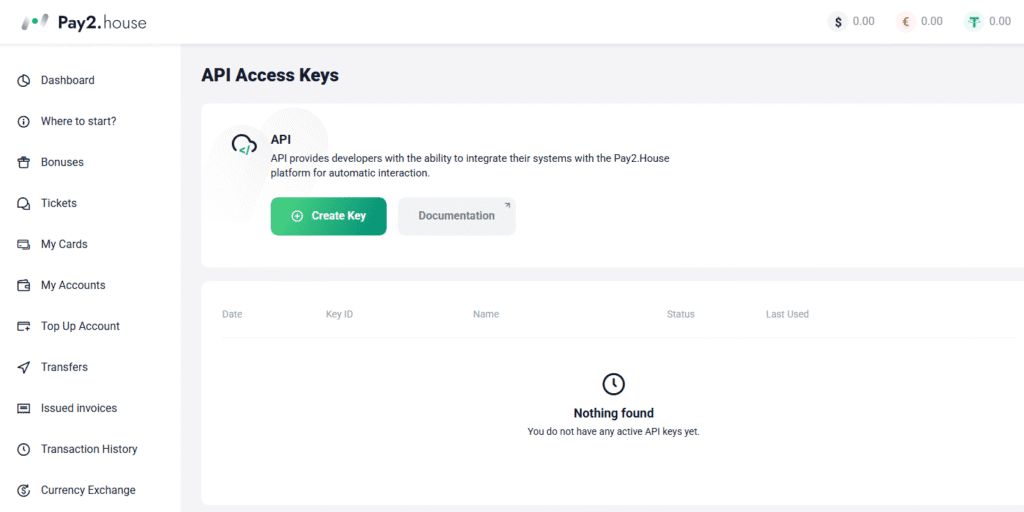1024x512 pixels.
Task: Go to Issued invoices in sidebar
Action: pyautogui.click(x=78, y=409)
